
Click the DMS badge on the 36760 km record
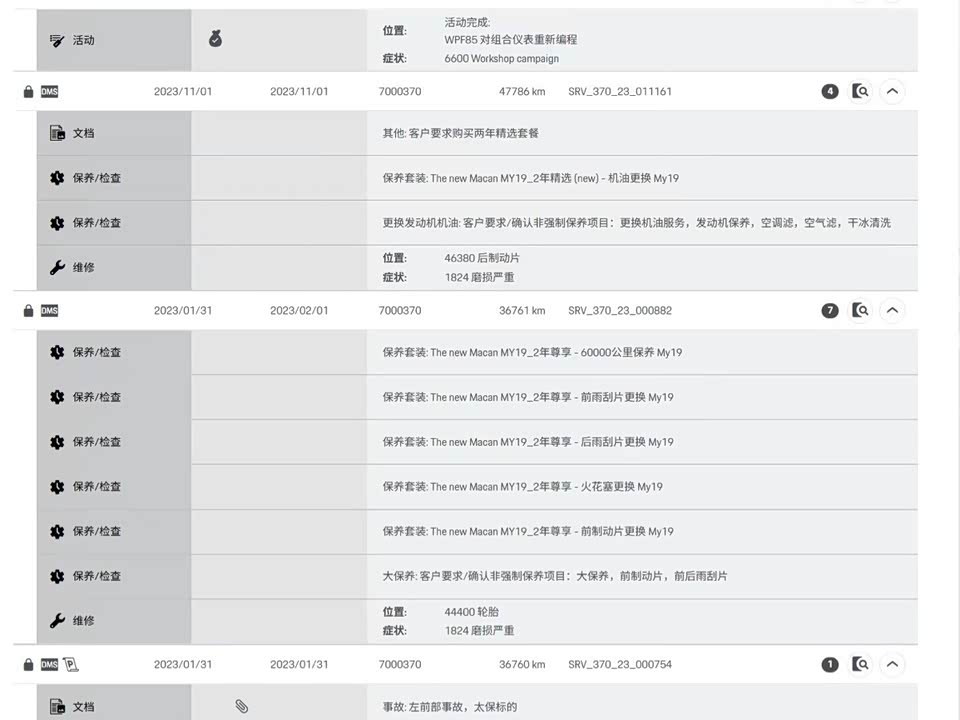50,664
